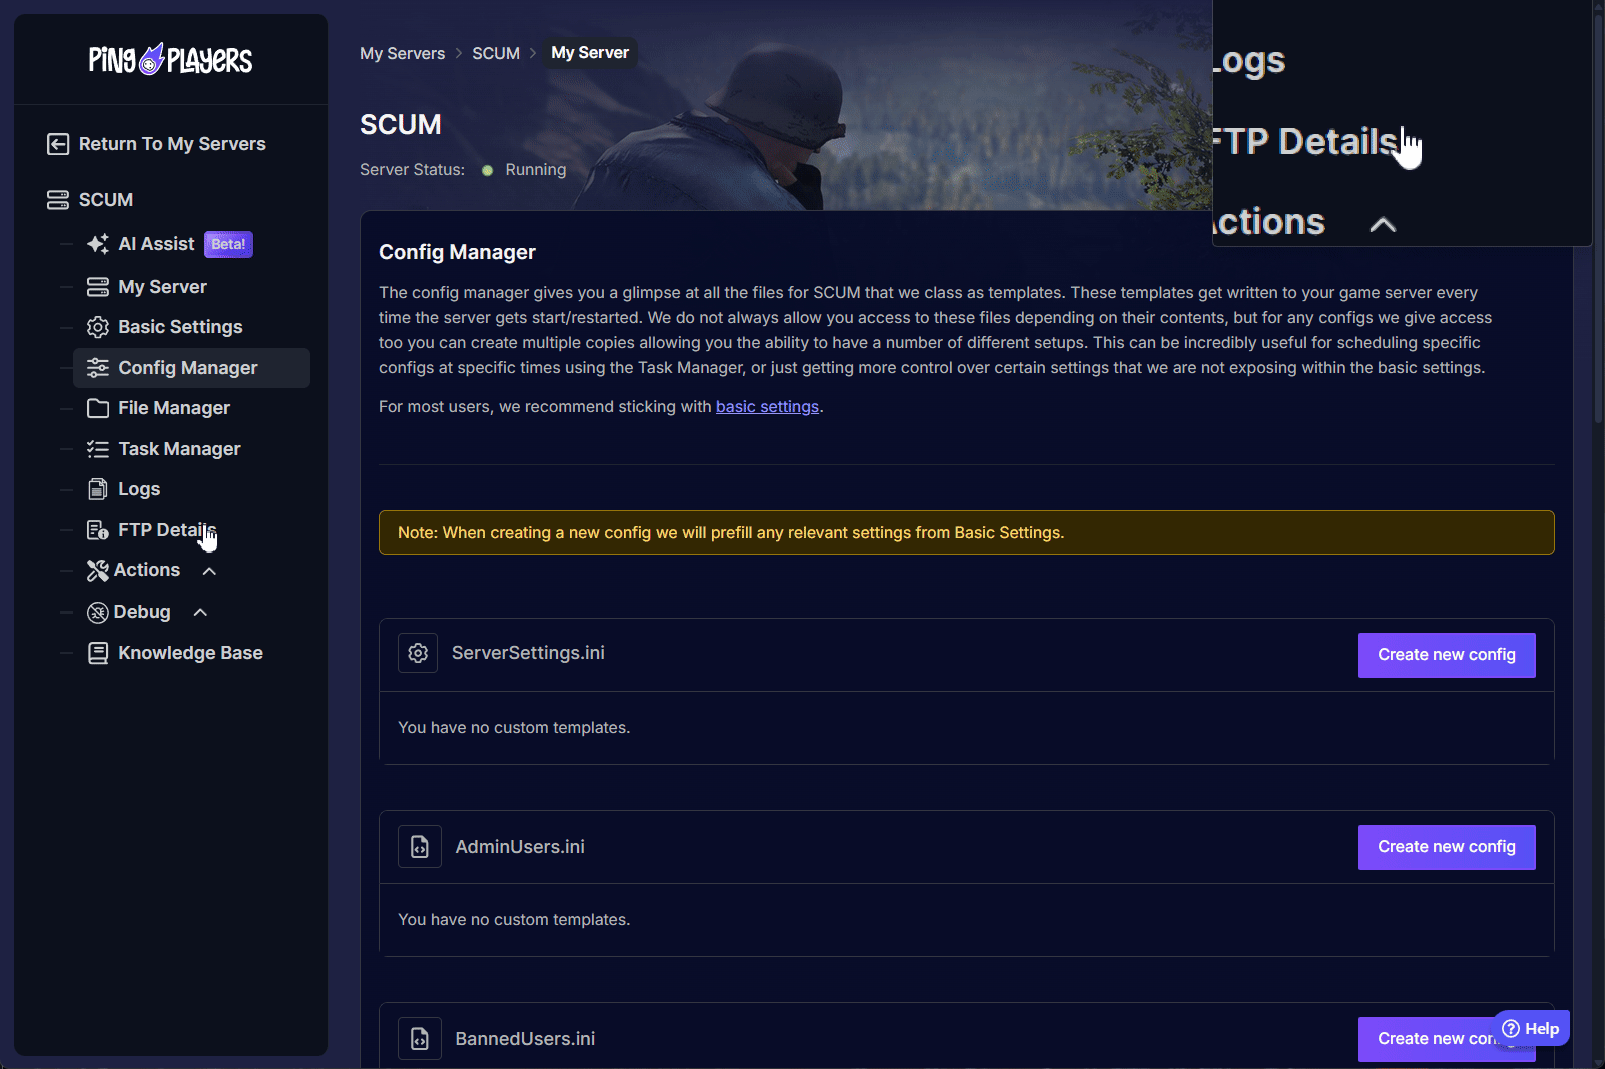Create new config for AdminUsers.ini
This screenshot has height=1069, width=1605.
tap(1446, 847)
